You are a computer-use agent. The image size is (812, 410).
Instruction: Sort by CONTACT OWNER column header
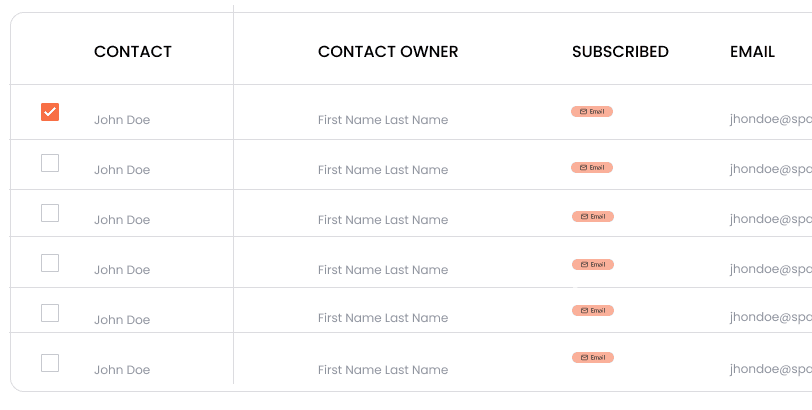pyautogui.click(x=388, y=52)
